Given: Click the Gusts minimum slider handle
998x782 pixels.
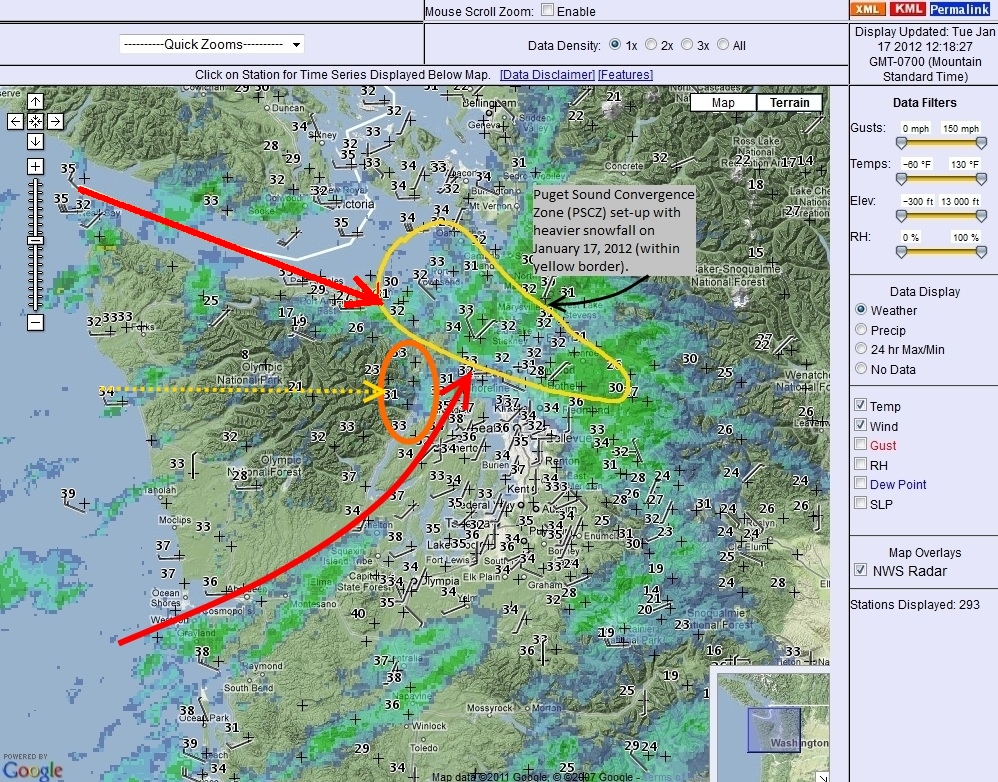Looking at the screenshot, I should 901,143.
